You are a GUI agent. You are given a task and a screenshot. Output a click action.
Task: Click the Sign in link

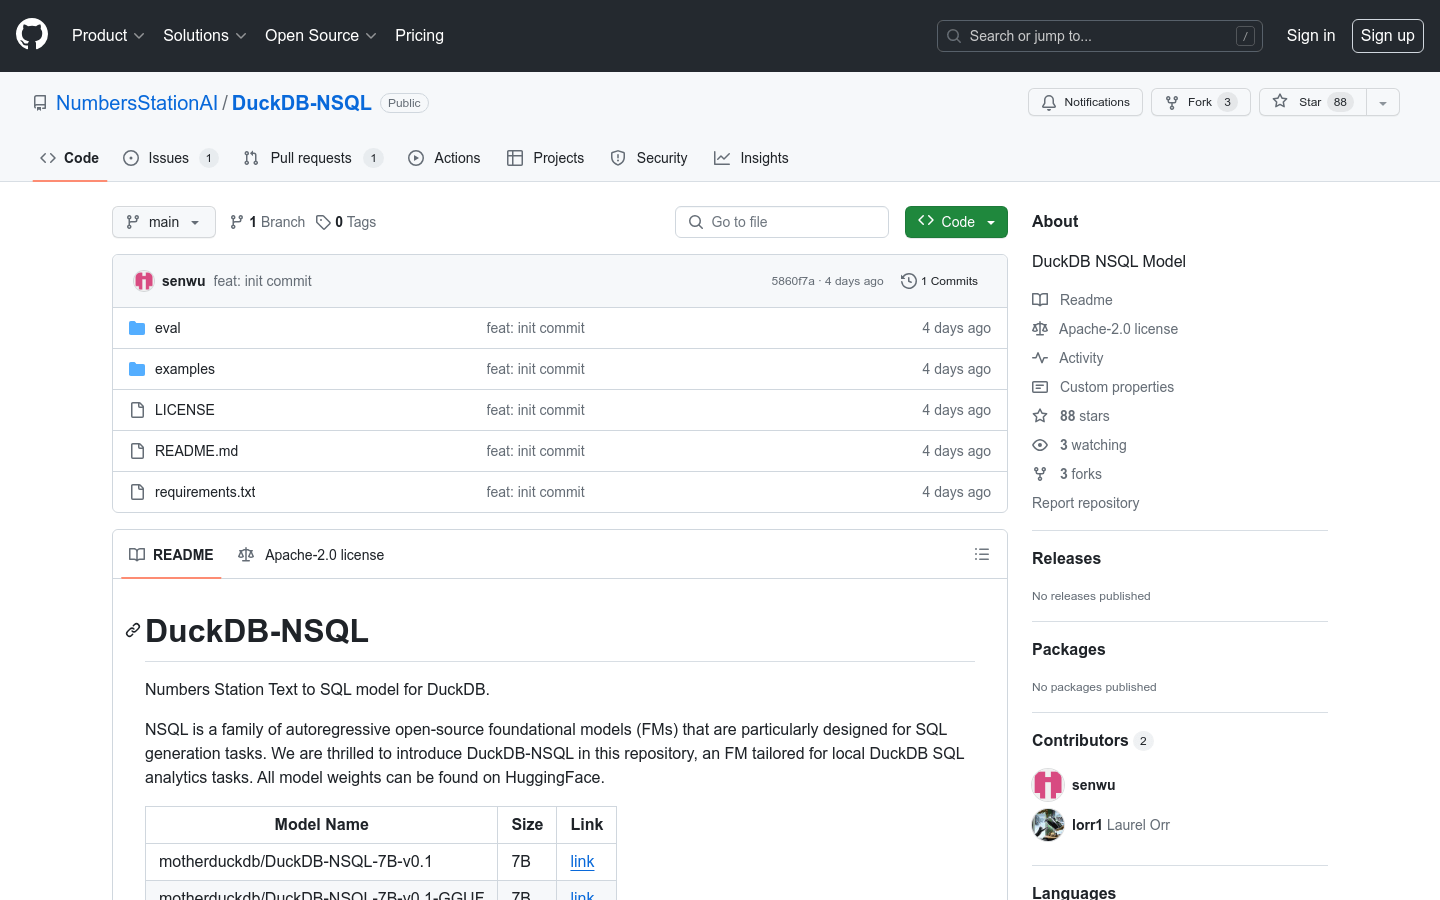click(x=1310, y=35)
